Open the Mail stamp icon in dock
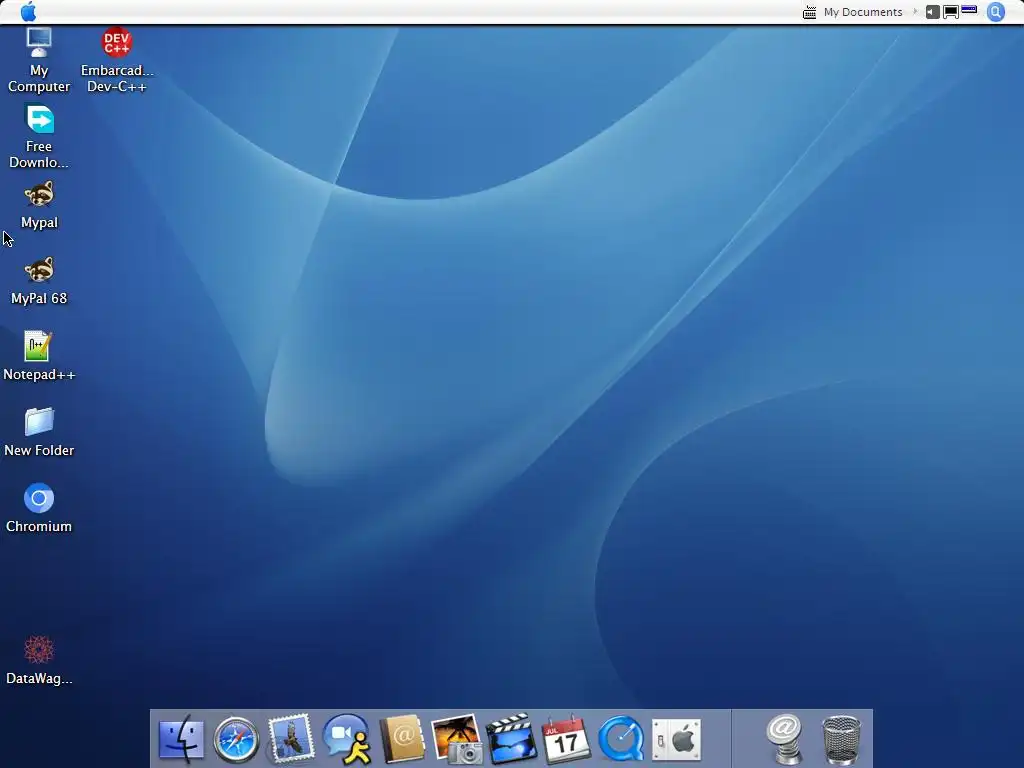Viewport: 1024px width, 768px height. (291, 739)
